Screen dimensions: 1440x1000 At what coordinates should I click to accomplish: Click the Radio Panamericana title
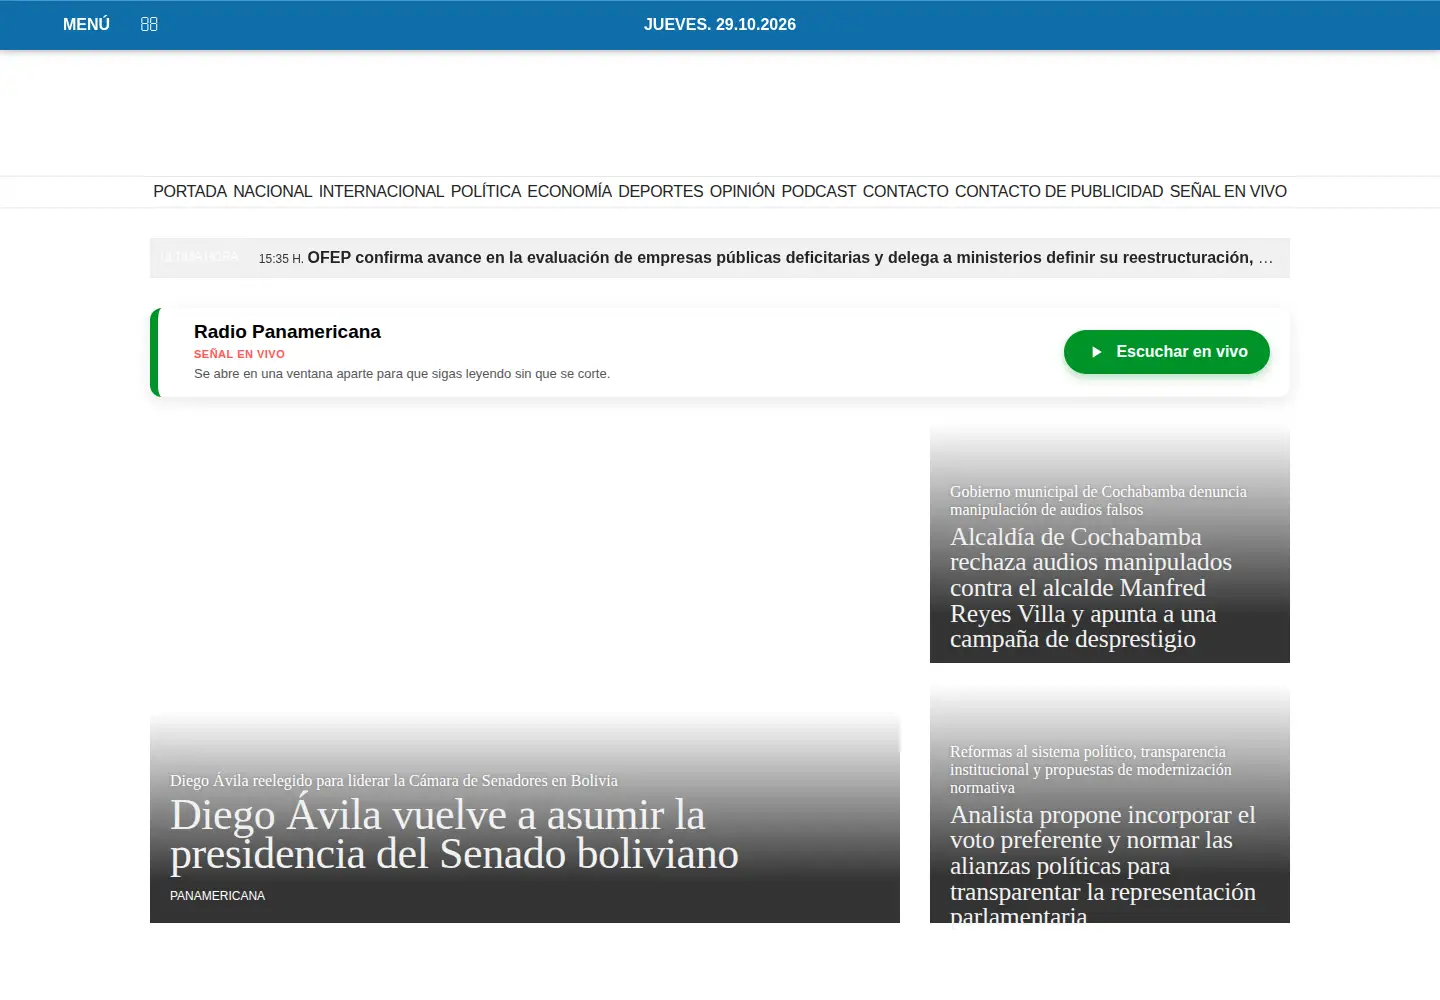point(287,332)
